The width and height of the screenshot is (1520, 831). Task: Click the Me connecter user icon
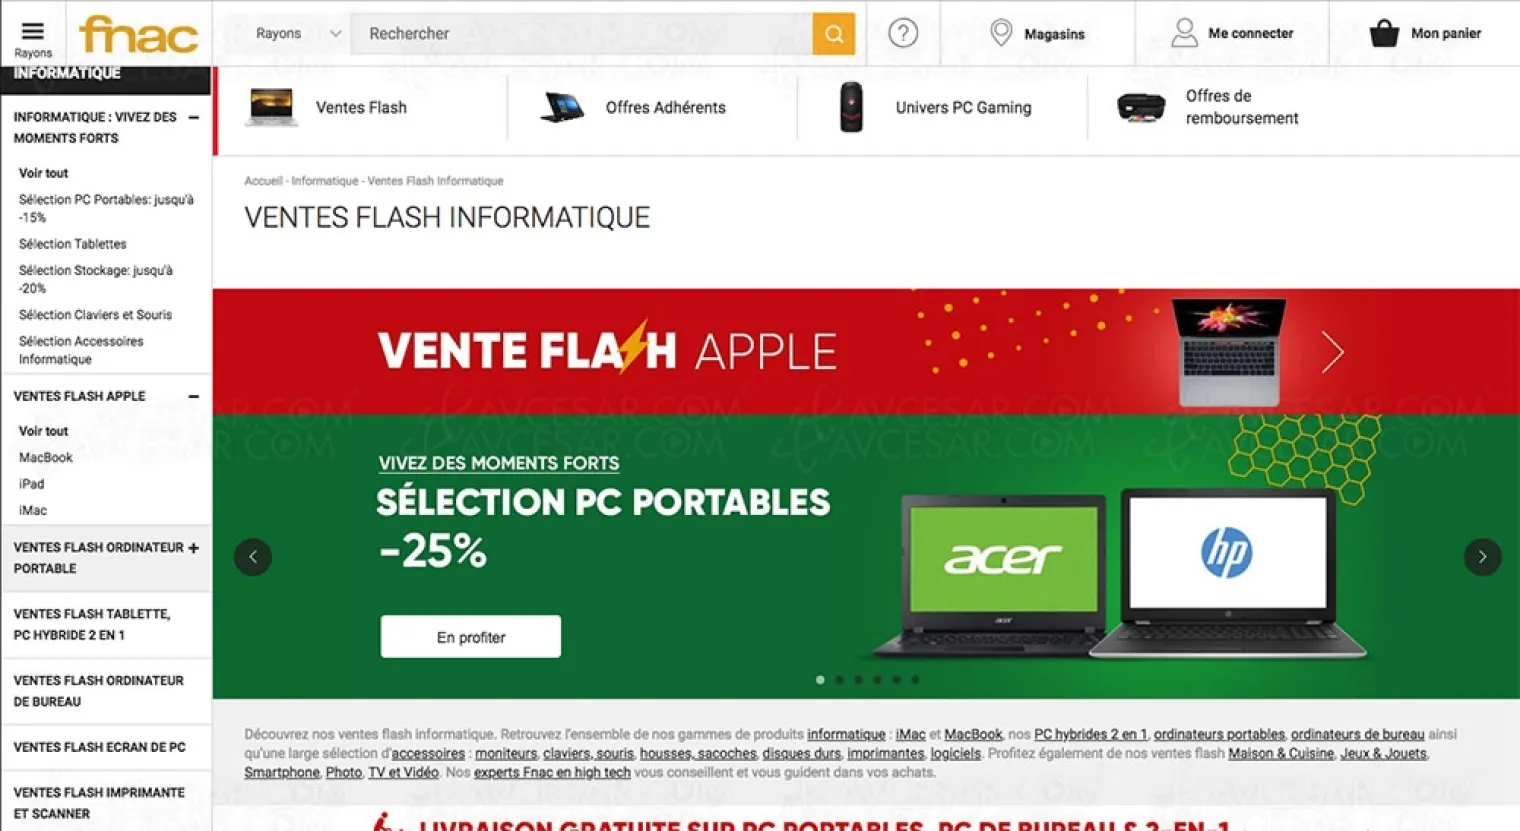click(1184, 33)
